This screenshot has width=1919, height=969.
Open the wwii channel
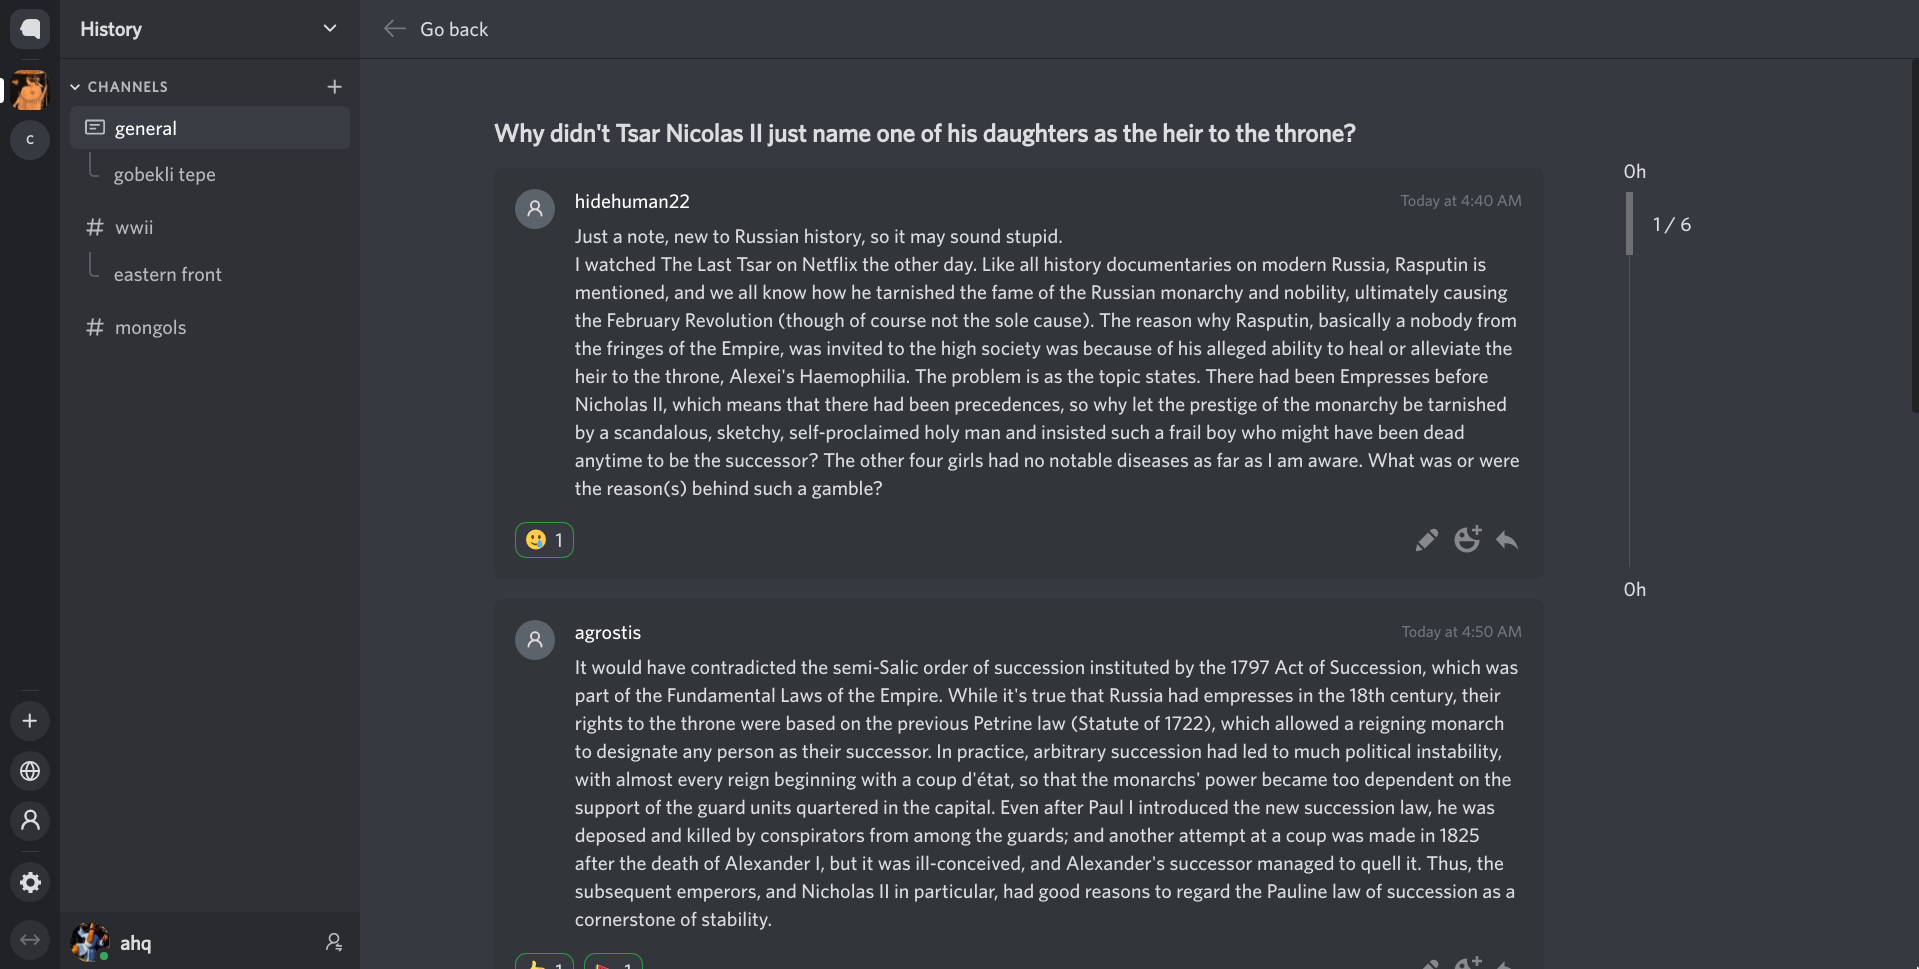point(134,228)
